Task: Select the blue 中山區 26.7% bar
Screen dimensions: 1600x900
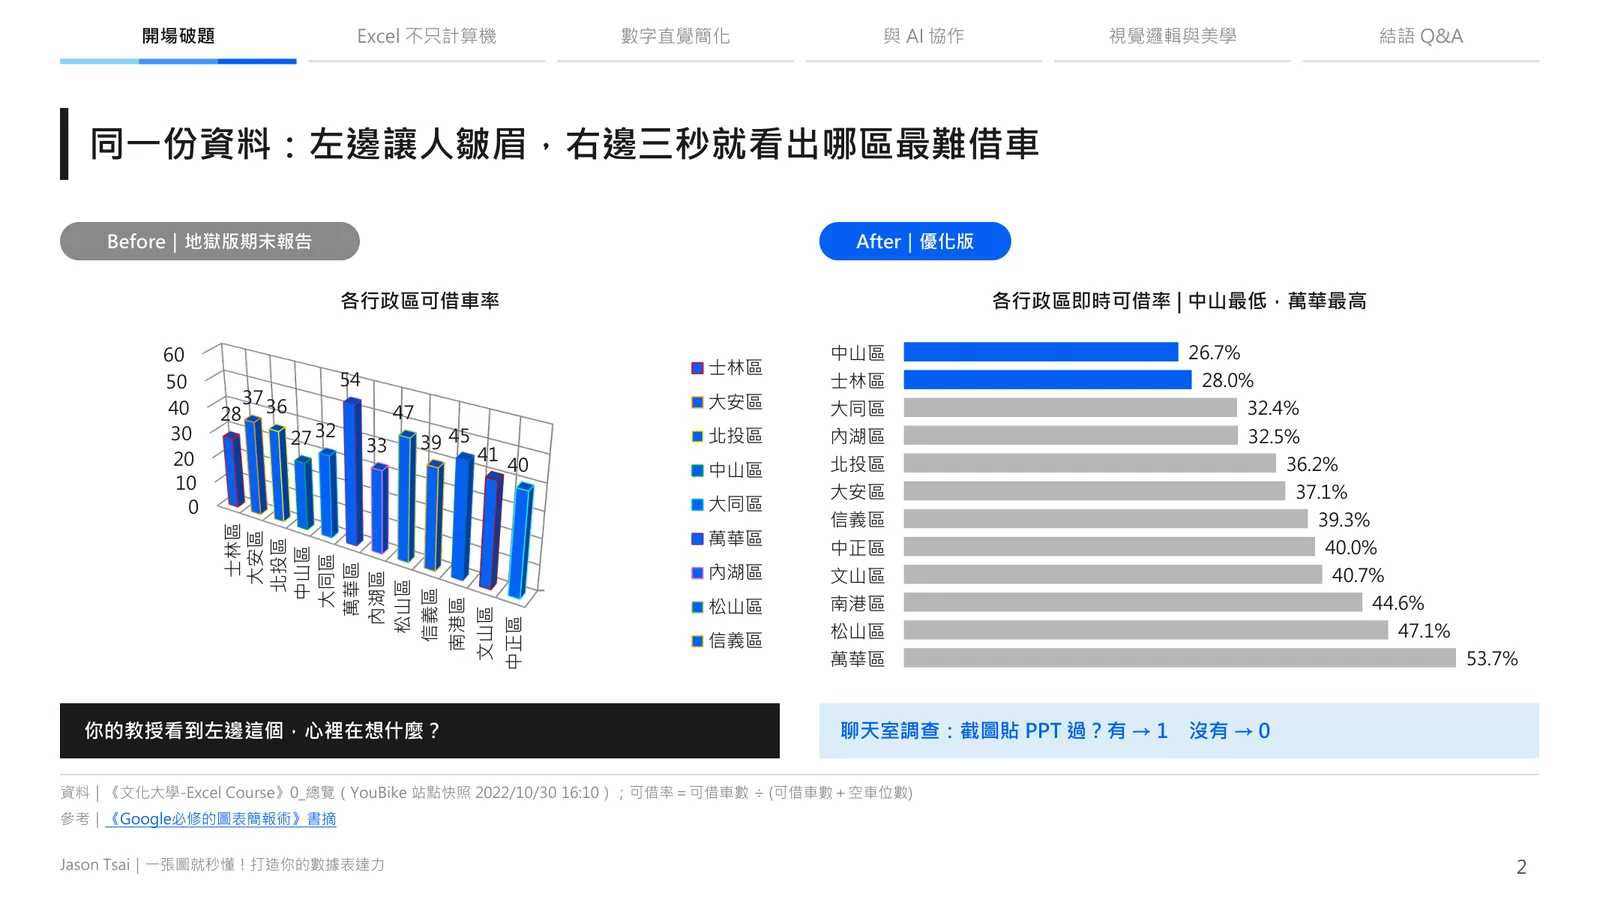Action: click(1041, 352)
